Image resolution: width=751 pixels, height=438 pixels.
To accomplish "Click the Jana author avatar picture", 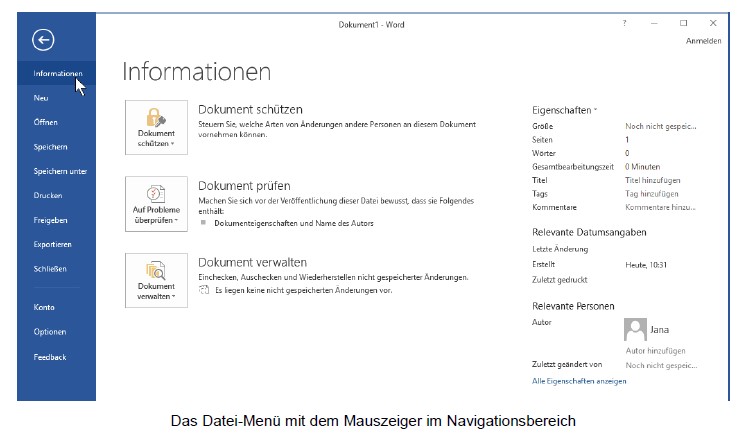I will (635, 330).
